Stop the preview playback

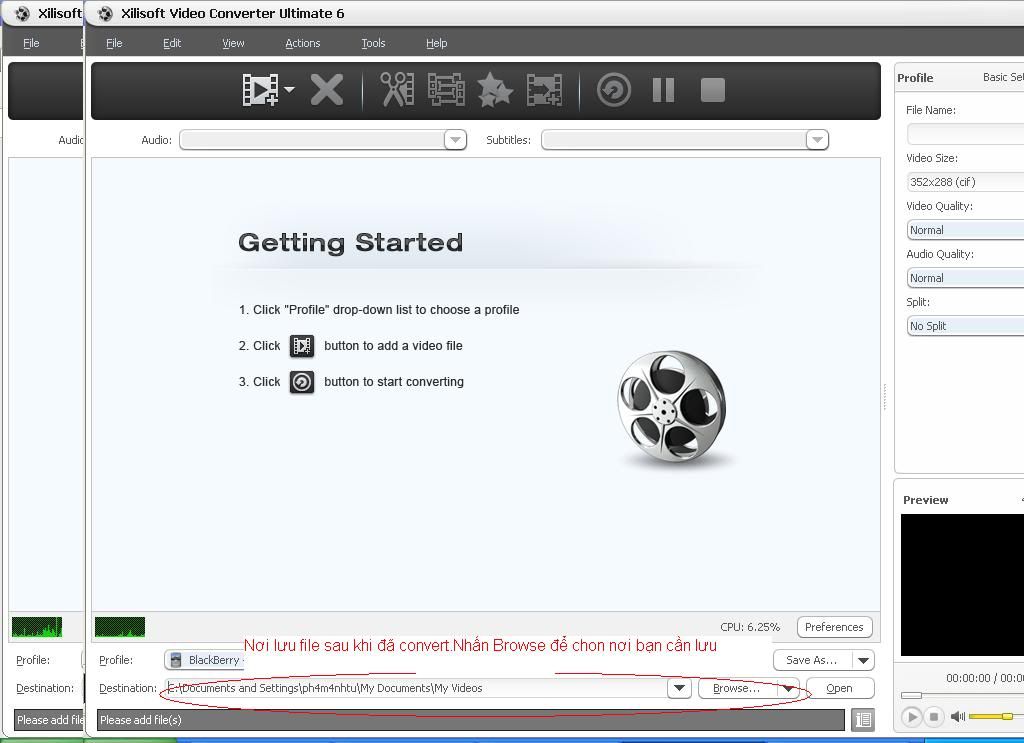coord(934,717)
